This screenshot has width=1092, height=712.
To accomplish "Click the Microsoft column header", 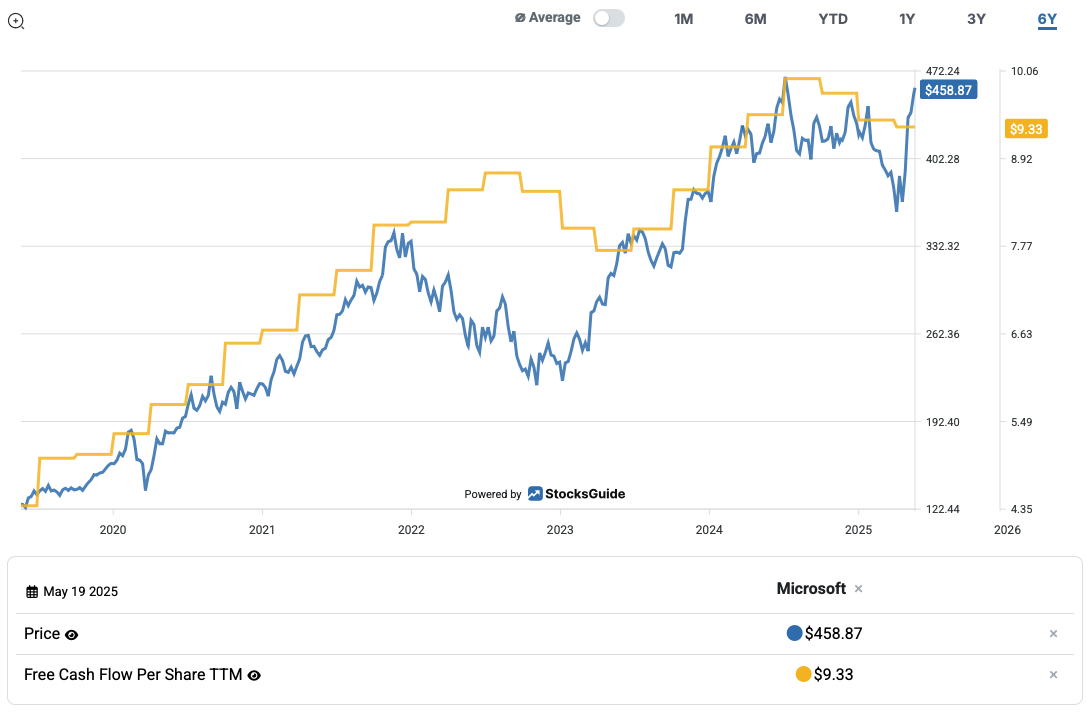I will tap(811, 589).
